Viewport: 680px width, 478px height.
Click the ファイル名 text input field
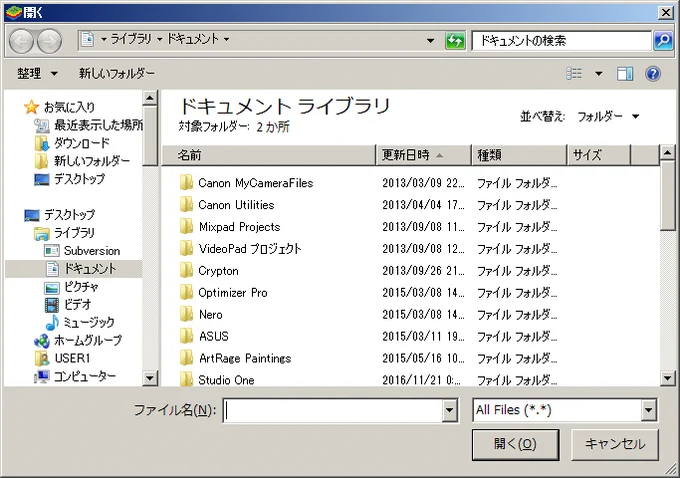click(333, 410)
